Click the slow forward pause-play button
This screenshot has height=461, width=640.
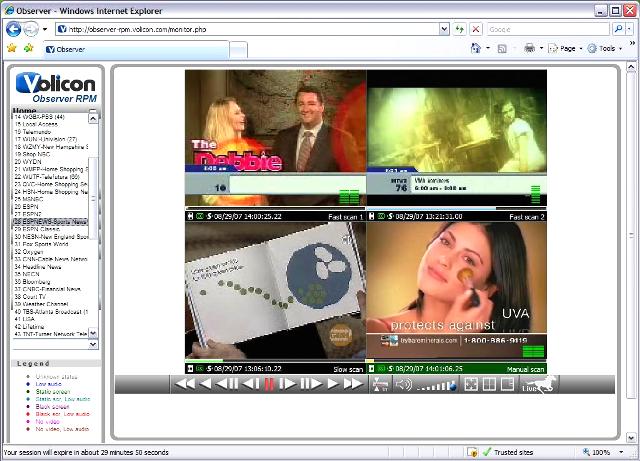coord(311,384)
